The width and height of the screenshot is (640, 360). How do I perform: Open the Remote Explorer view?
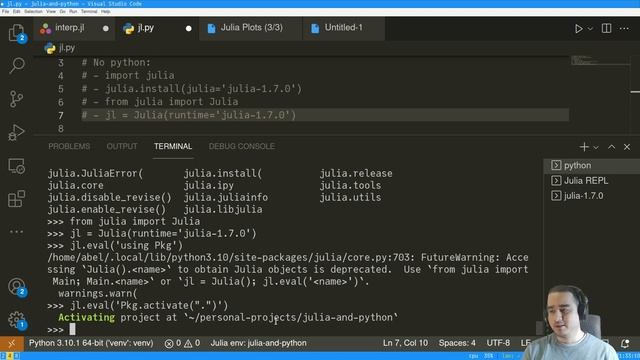(x=16, y=166)
